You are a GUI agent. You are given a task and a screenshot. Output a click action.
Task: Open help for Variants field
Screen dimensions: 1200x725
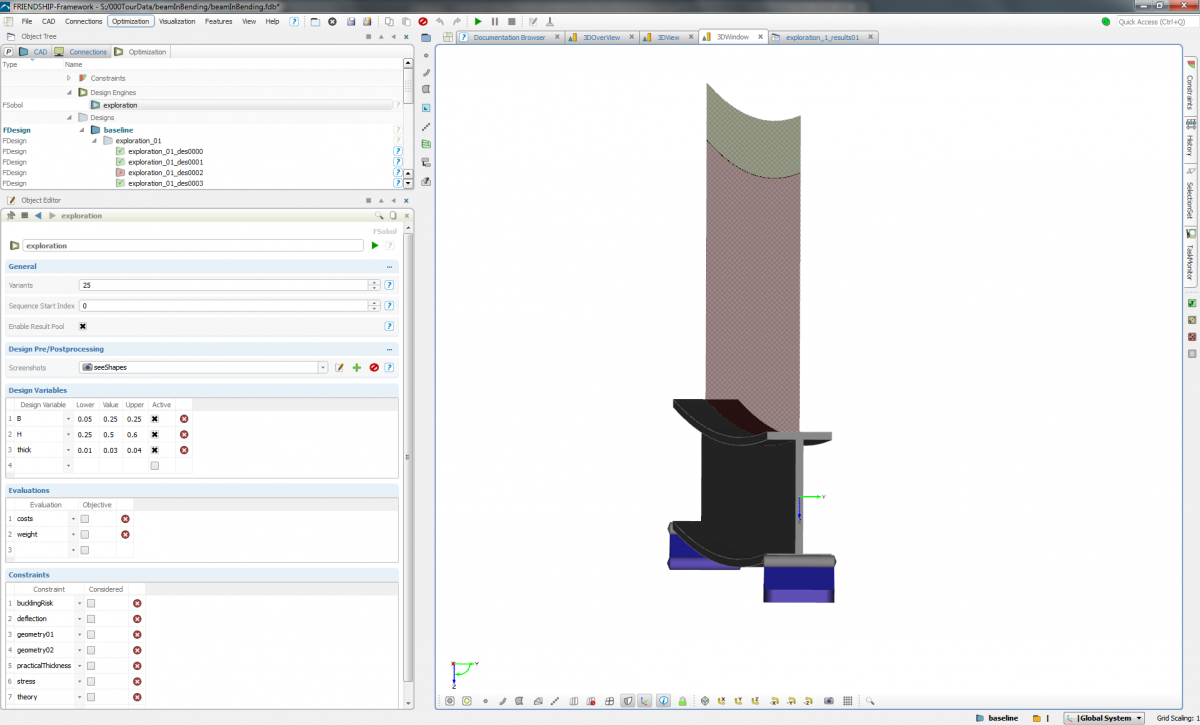[x=389, y=285]
